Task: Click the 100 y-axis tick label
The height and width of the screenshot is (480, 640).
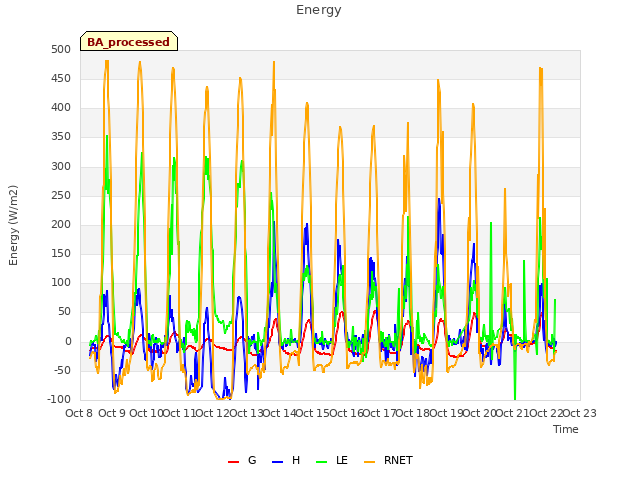Action: pos(61,282)
